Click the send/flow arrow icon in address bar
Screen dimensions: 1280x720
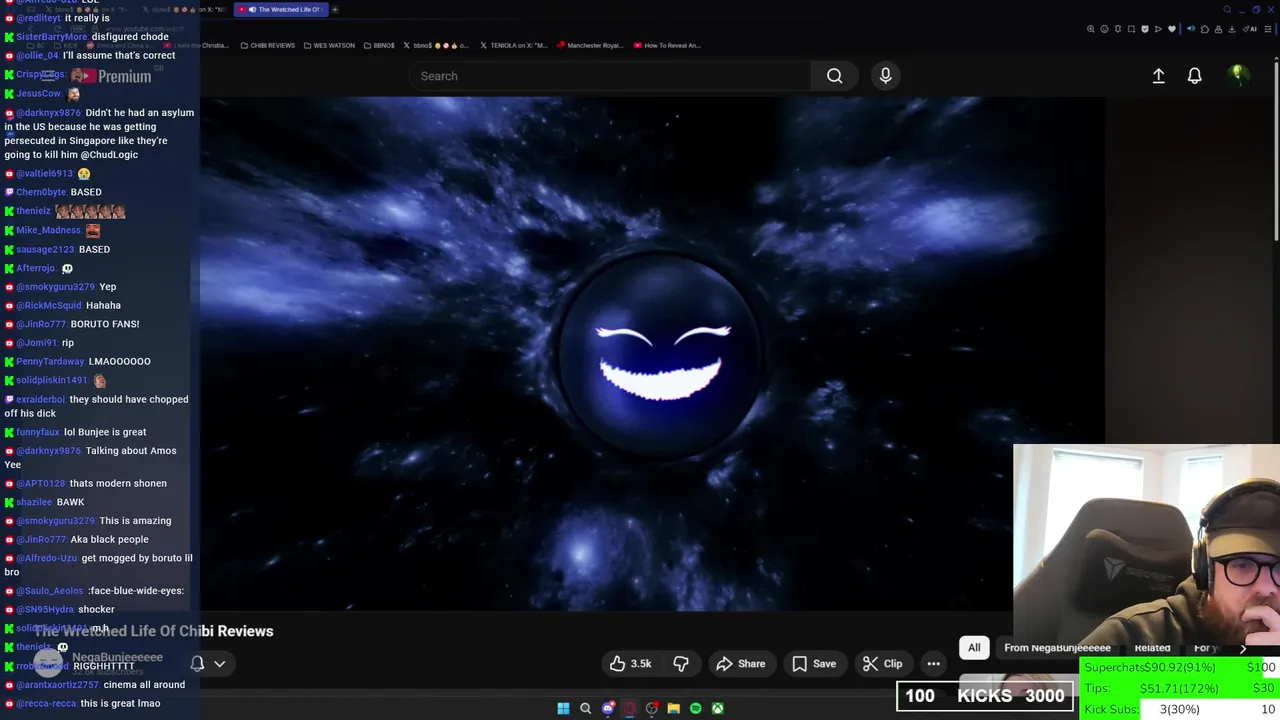pos(1158,29)
